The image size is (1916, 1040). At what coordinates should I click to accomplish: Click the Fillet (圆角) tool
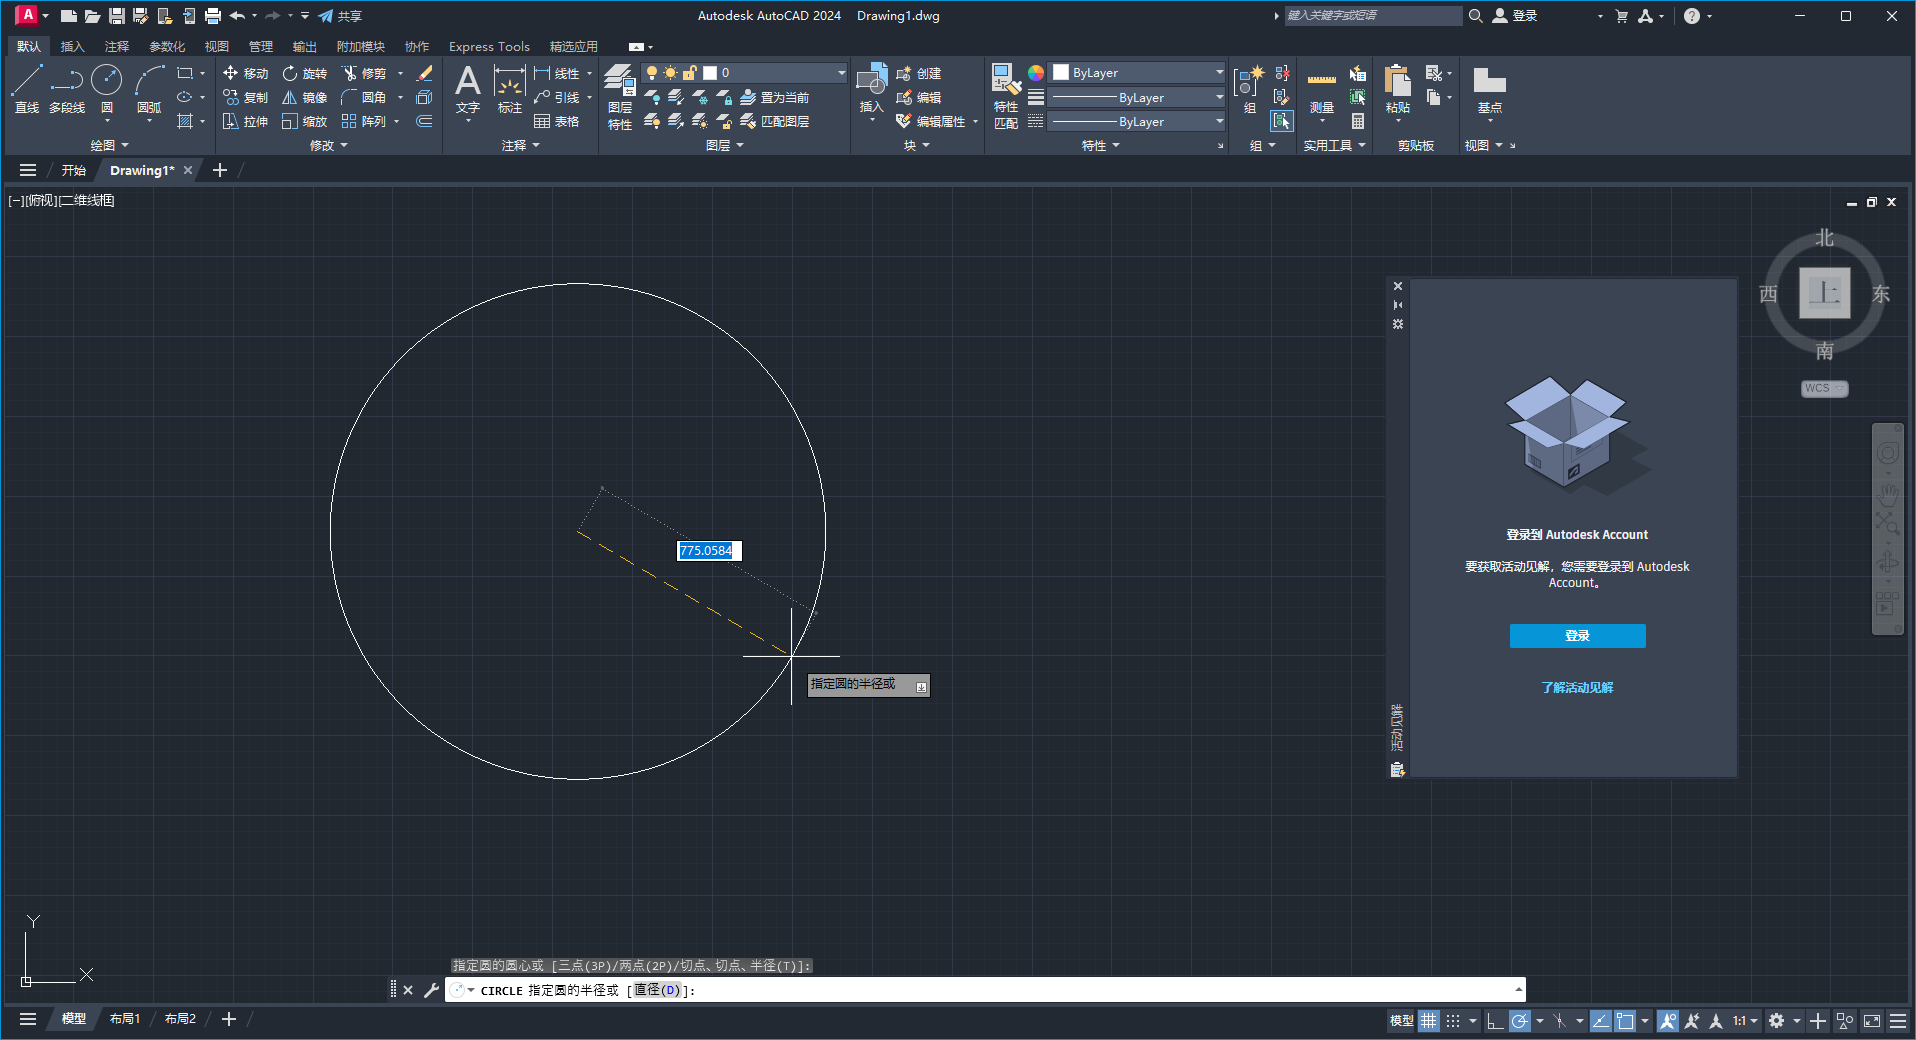coord(364,97)
